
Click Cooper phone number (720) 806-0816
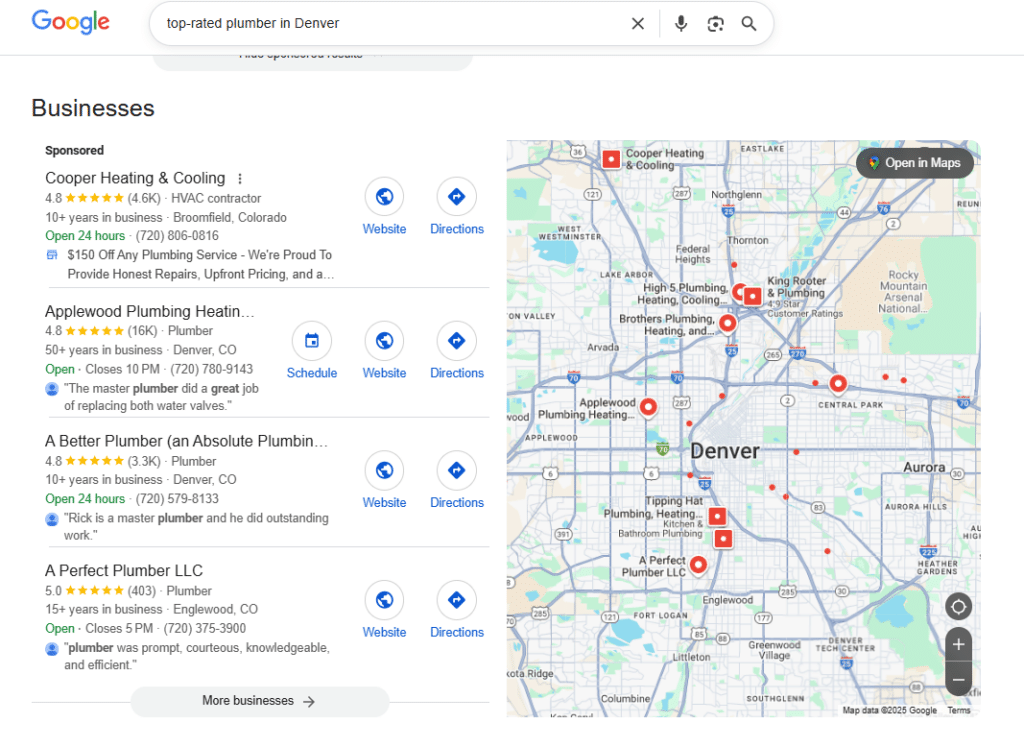pos(177,236)
